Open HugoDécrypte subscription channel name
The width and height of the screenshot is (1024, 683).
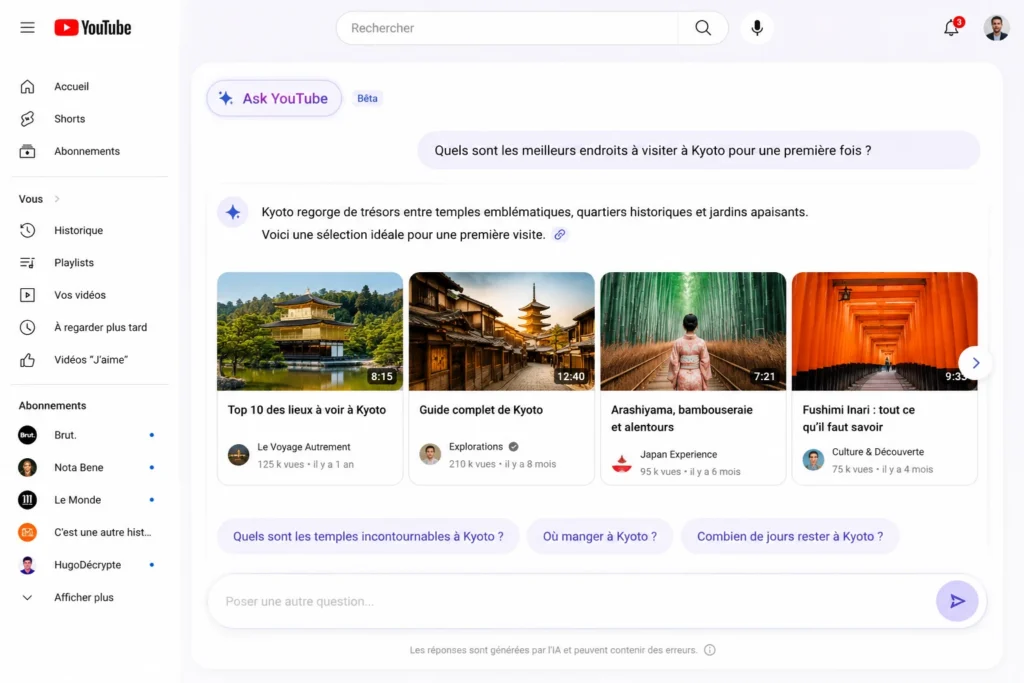click(88, 565)
